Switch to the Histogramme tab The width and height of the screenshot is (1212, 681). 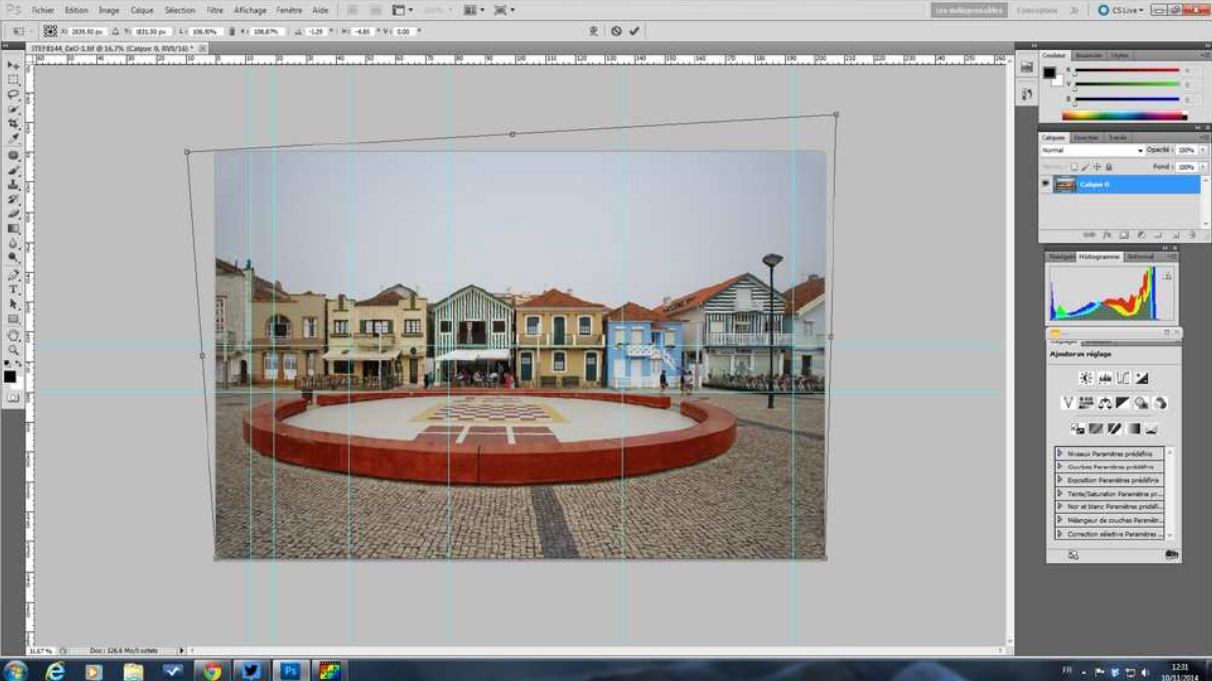point(1099,257)
